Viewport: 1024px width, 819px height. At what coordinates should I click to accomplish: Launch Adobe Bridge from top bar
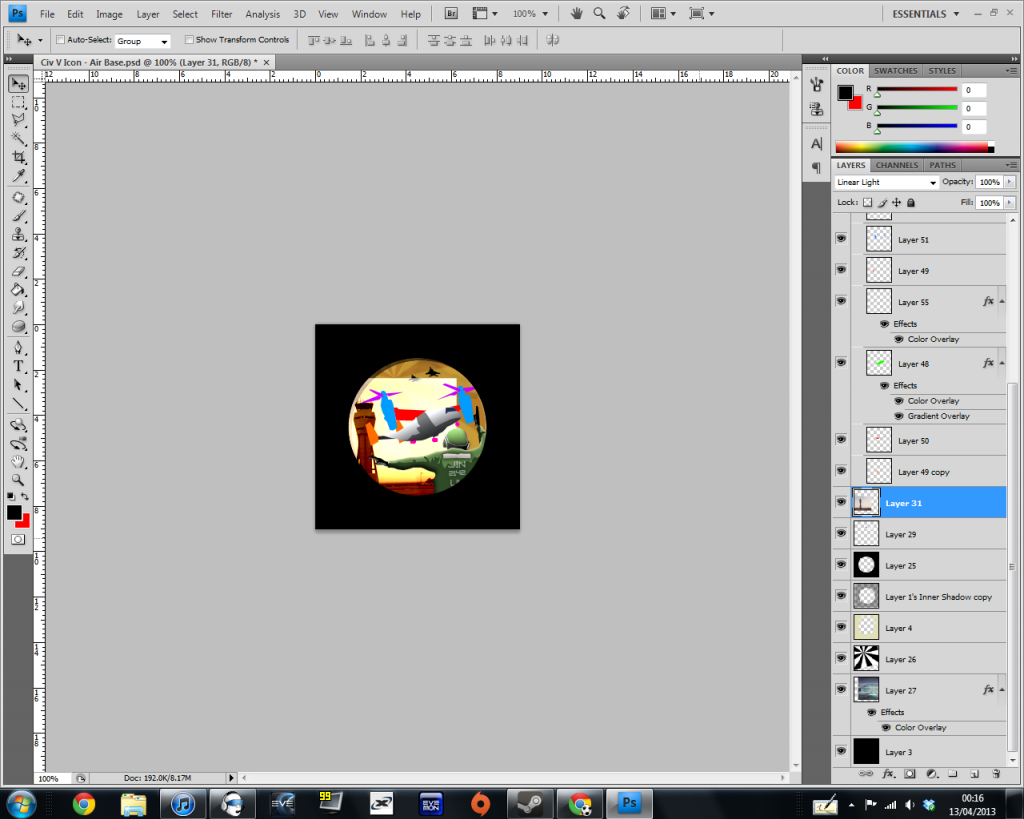[451, 14]
